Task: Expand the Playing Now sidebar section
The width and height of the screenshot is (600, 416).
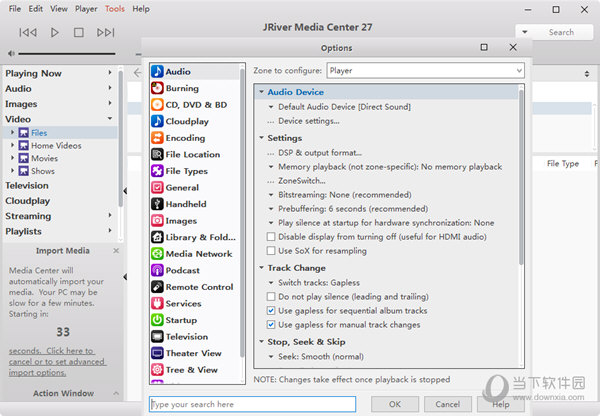Action: (110, 72)
